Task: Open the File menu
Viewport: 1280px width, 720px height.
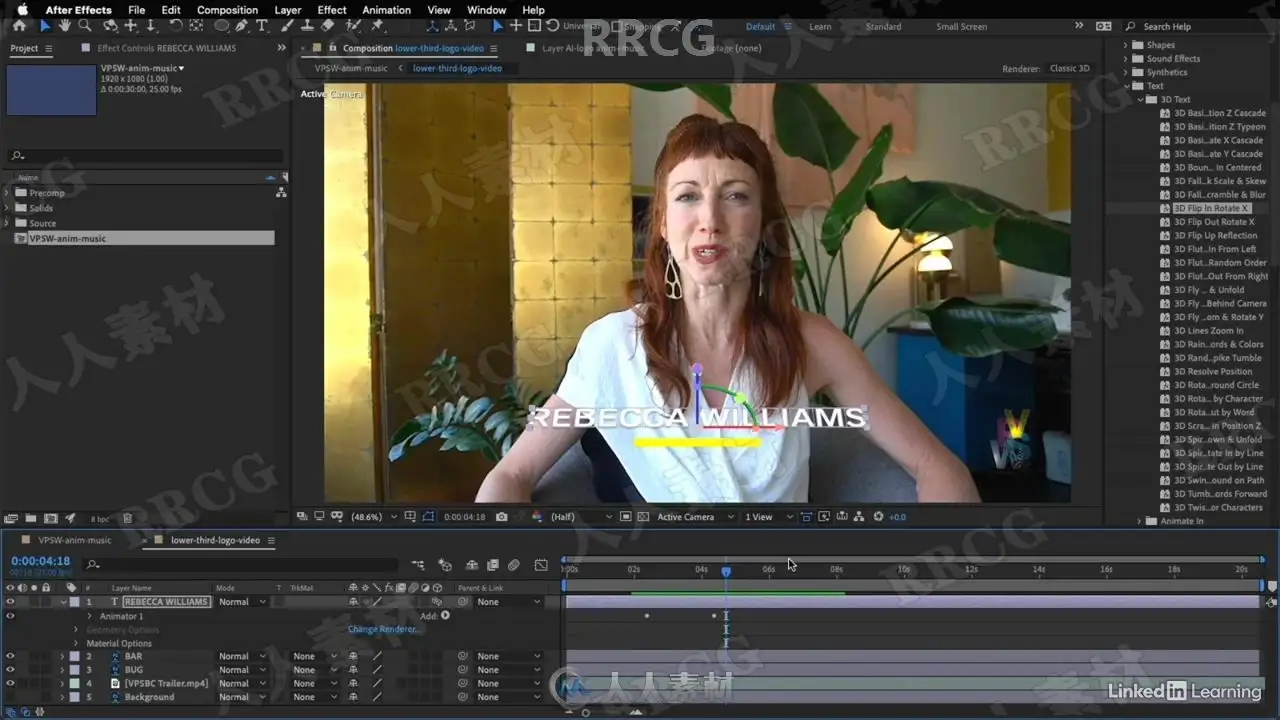Action: 137,10
